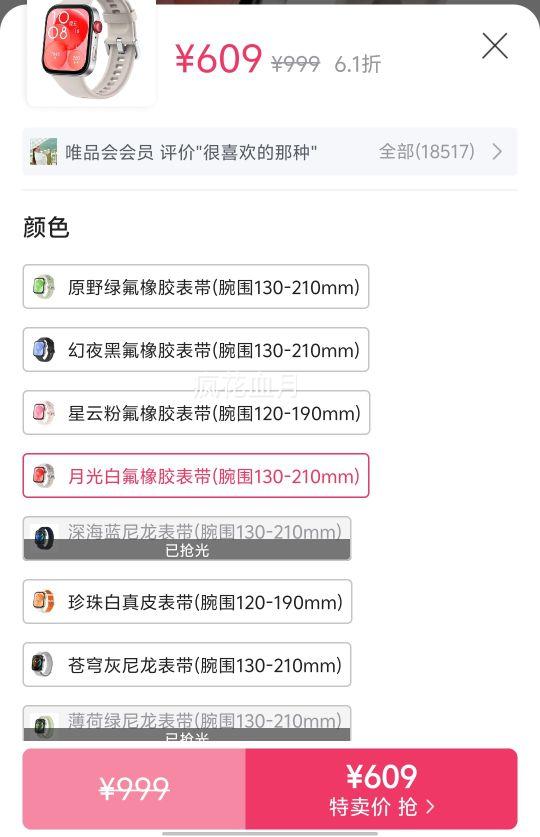This screenshot has height=837, width=540.
Task: Close the product options sheet
Action: coord(495,46)
